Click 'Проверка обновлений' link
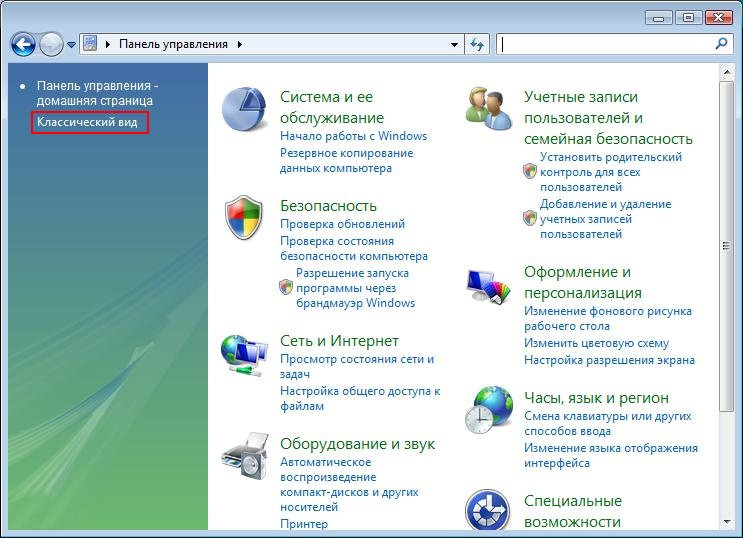Viewport: 743px width, 538px height. [343, 224]
